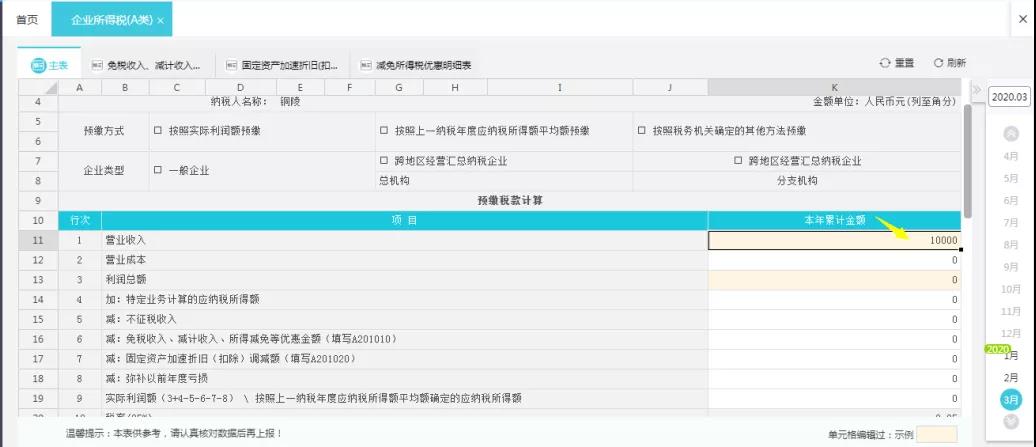Select 7月 in the month list
Image resolution: width=1036 pixels, height=447 pixels.
click(x=1011, y=223)
